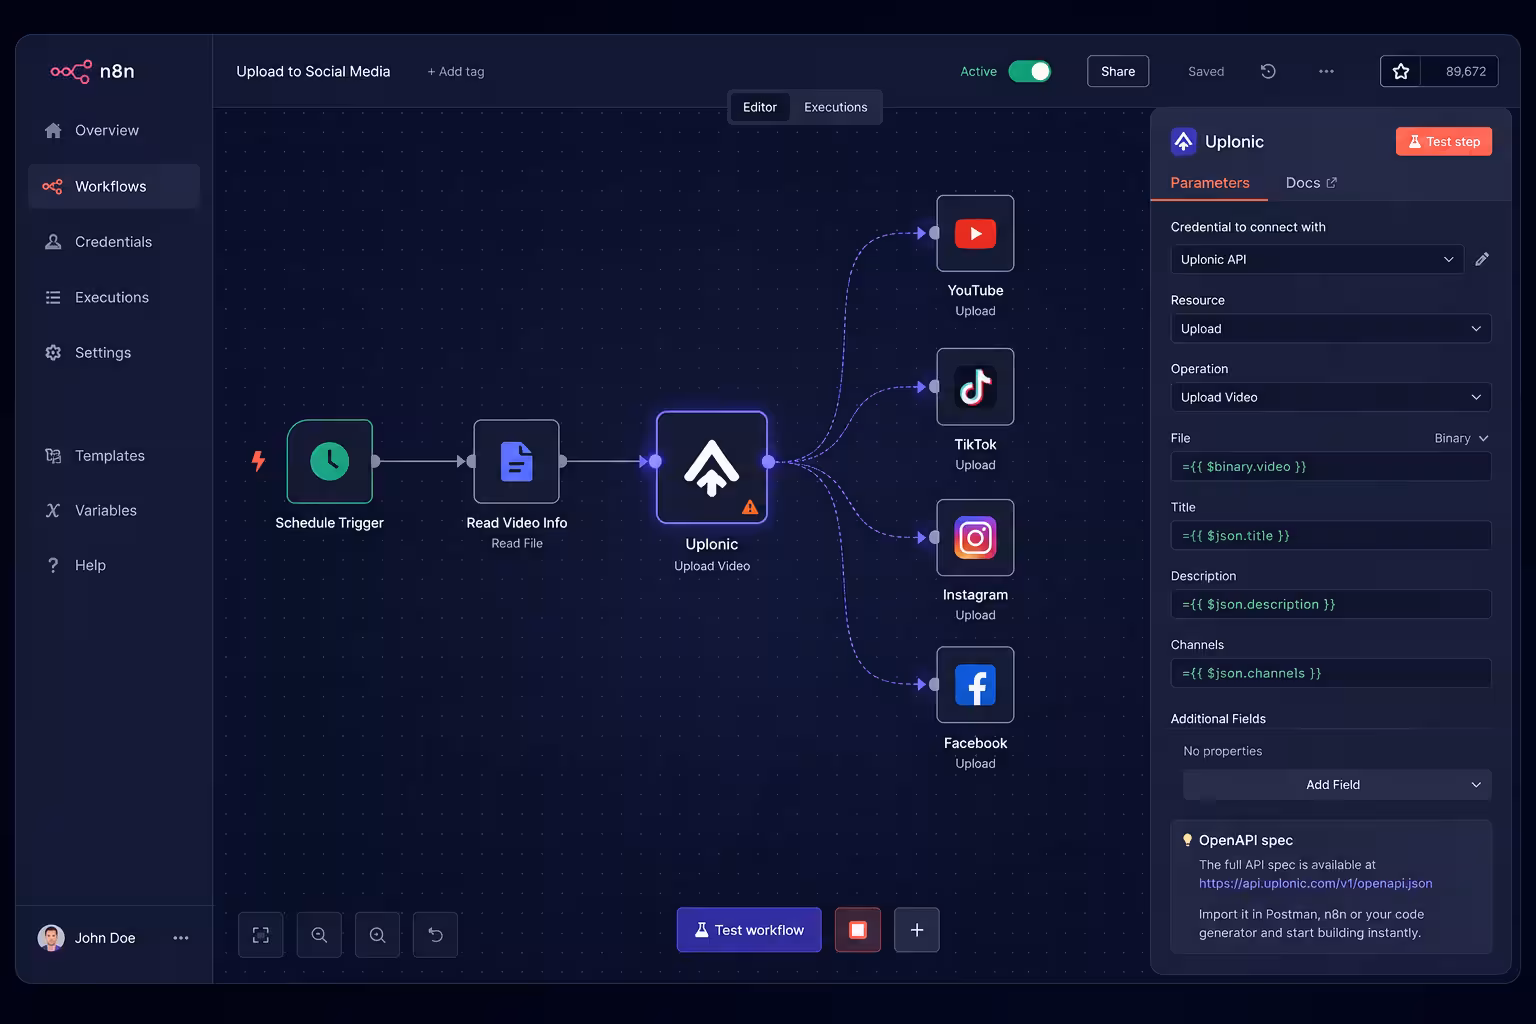The height and width of the screenshot is (1024, 1536).
Task: Go to Workflows in sidebar
Action: pos(114,186)
